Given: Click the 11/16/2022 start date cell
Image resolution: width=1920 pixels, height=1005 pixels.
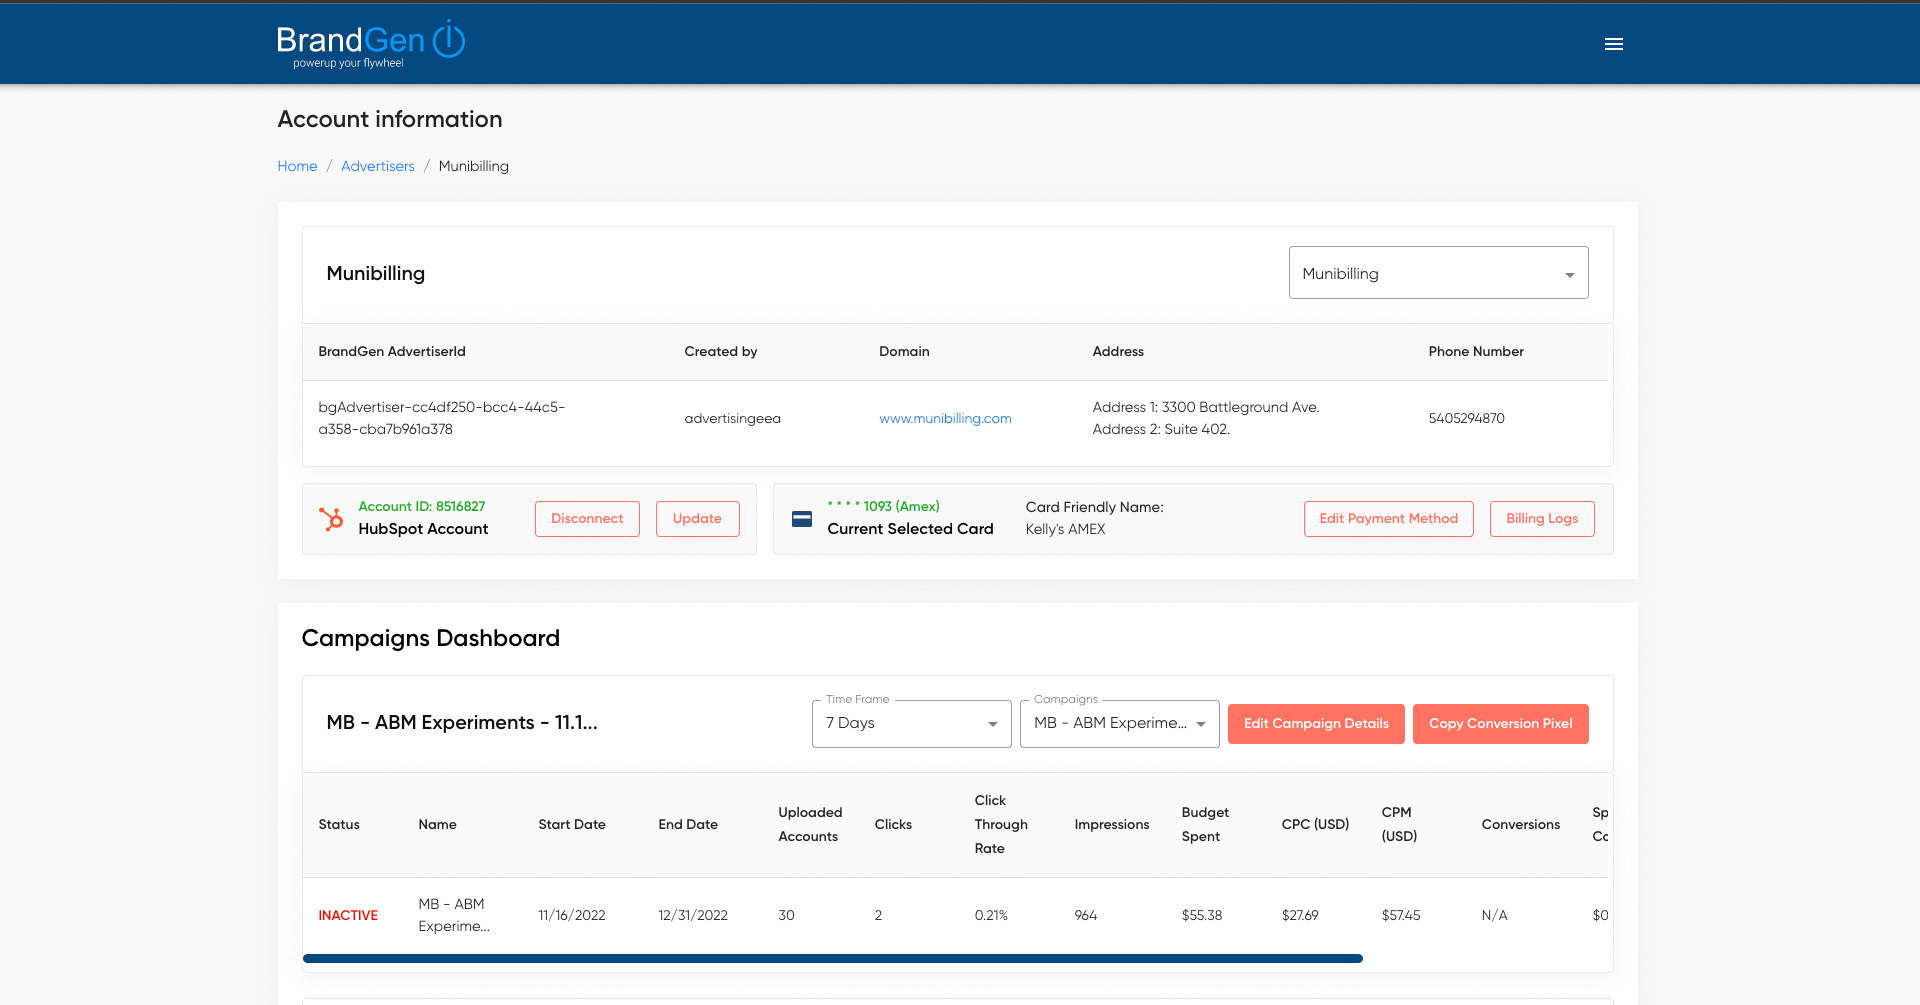Looking at the screenshot, I should point(572,915).
